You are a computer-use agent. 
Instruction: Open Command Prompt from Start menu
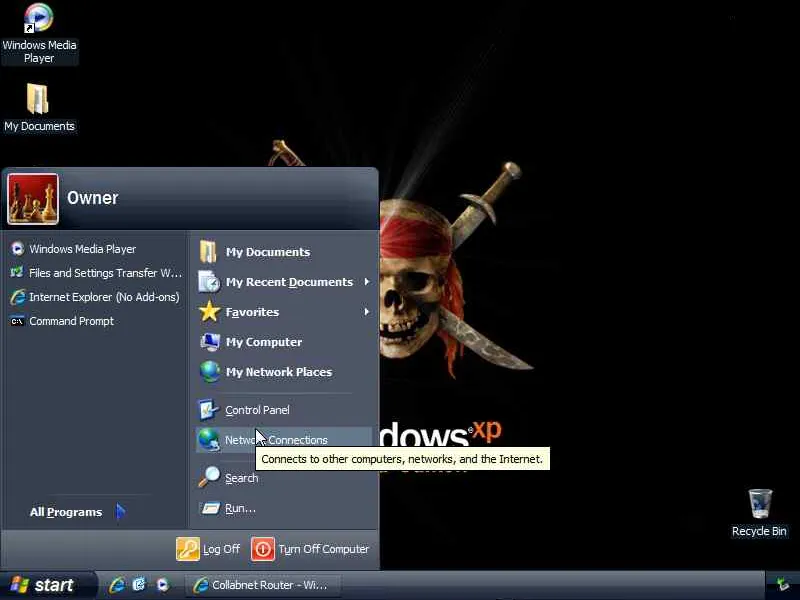tap(62, 321)
